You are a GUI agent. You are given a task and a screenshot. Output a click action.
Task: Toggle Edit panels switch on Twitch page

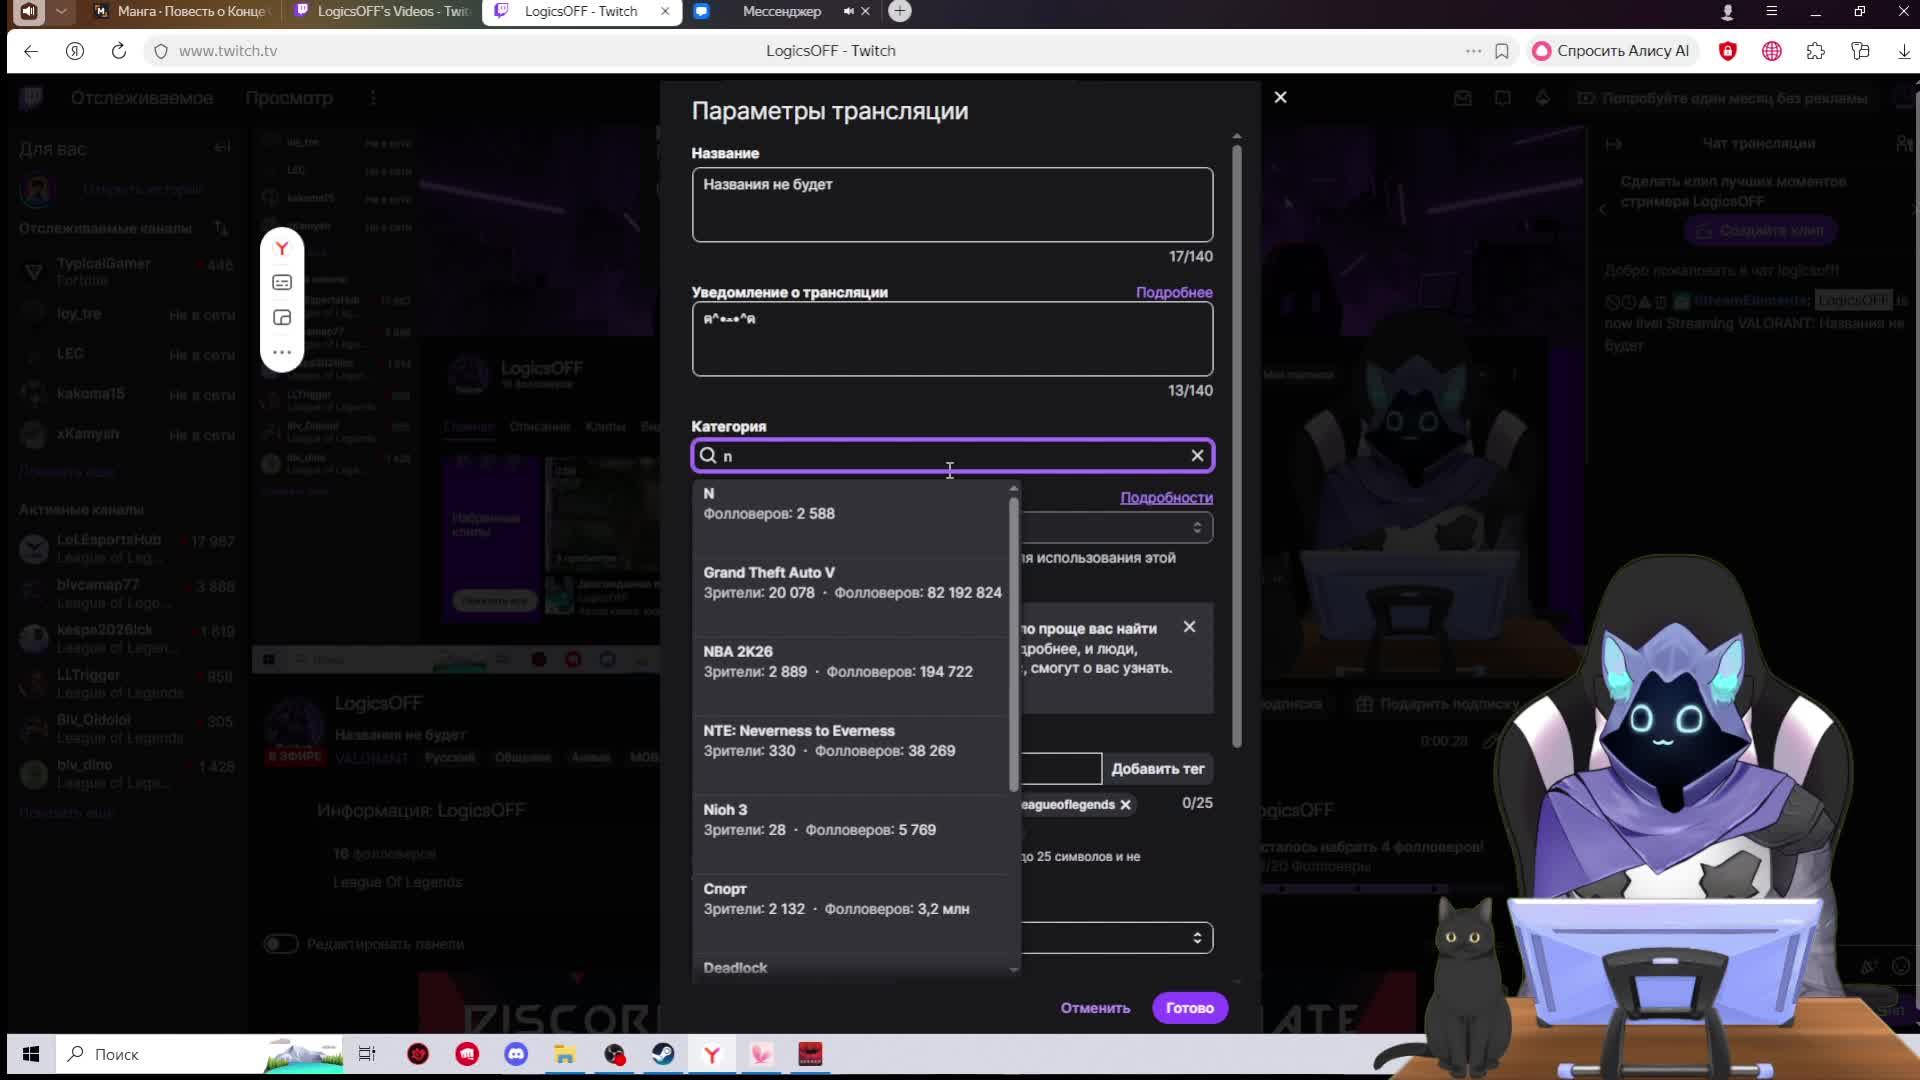[281, 944]
